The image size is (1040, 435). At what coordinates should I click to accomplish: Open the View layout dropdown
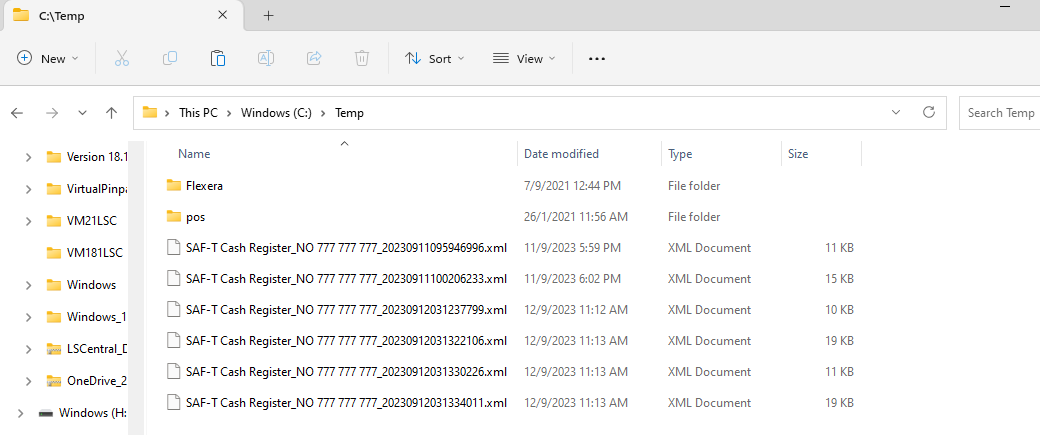(524, 59)
